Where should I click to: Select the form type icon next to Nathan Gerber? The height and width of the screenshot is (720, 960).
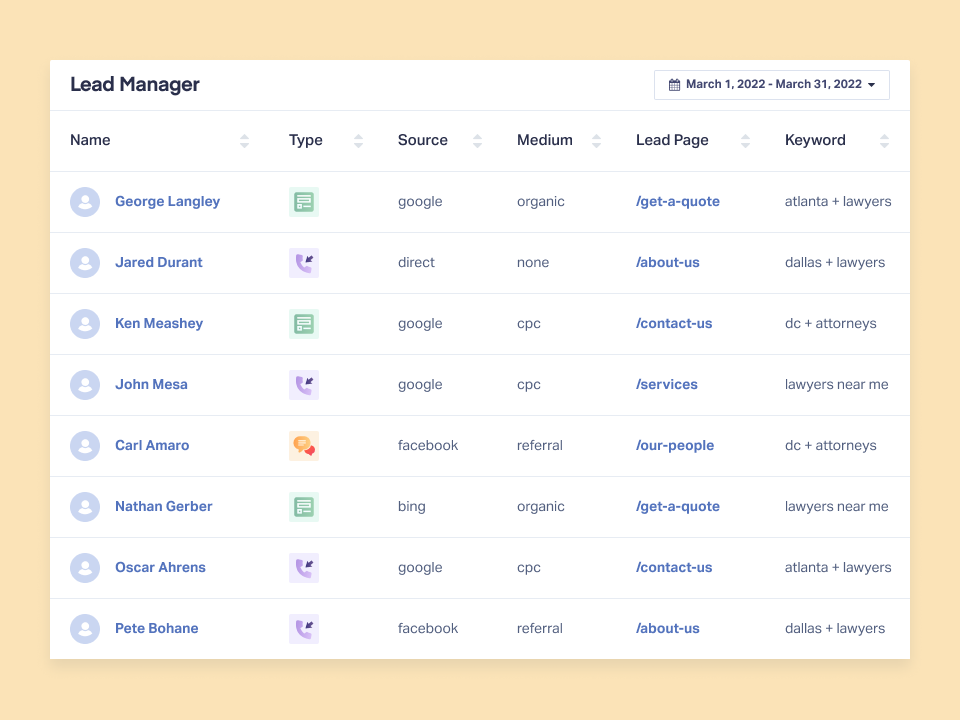pos(304,506)
